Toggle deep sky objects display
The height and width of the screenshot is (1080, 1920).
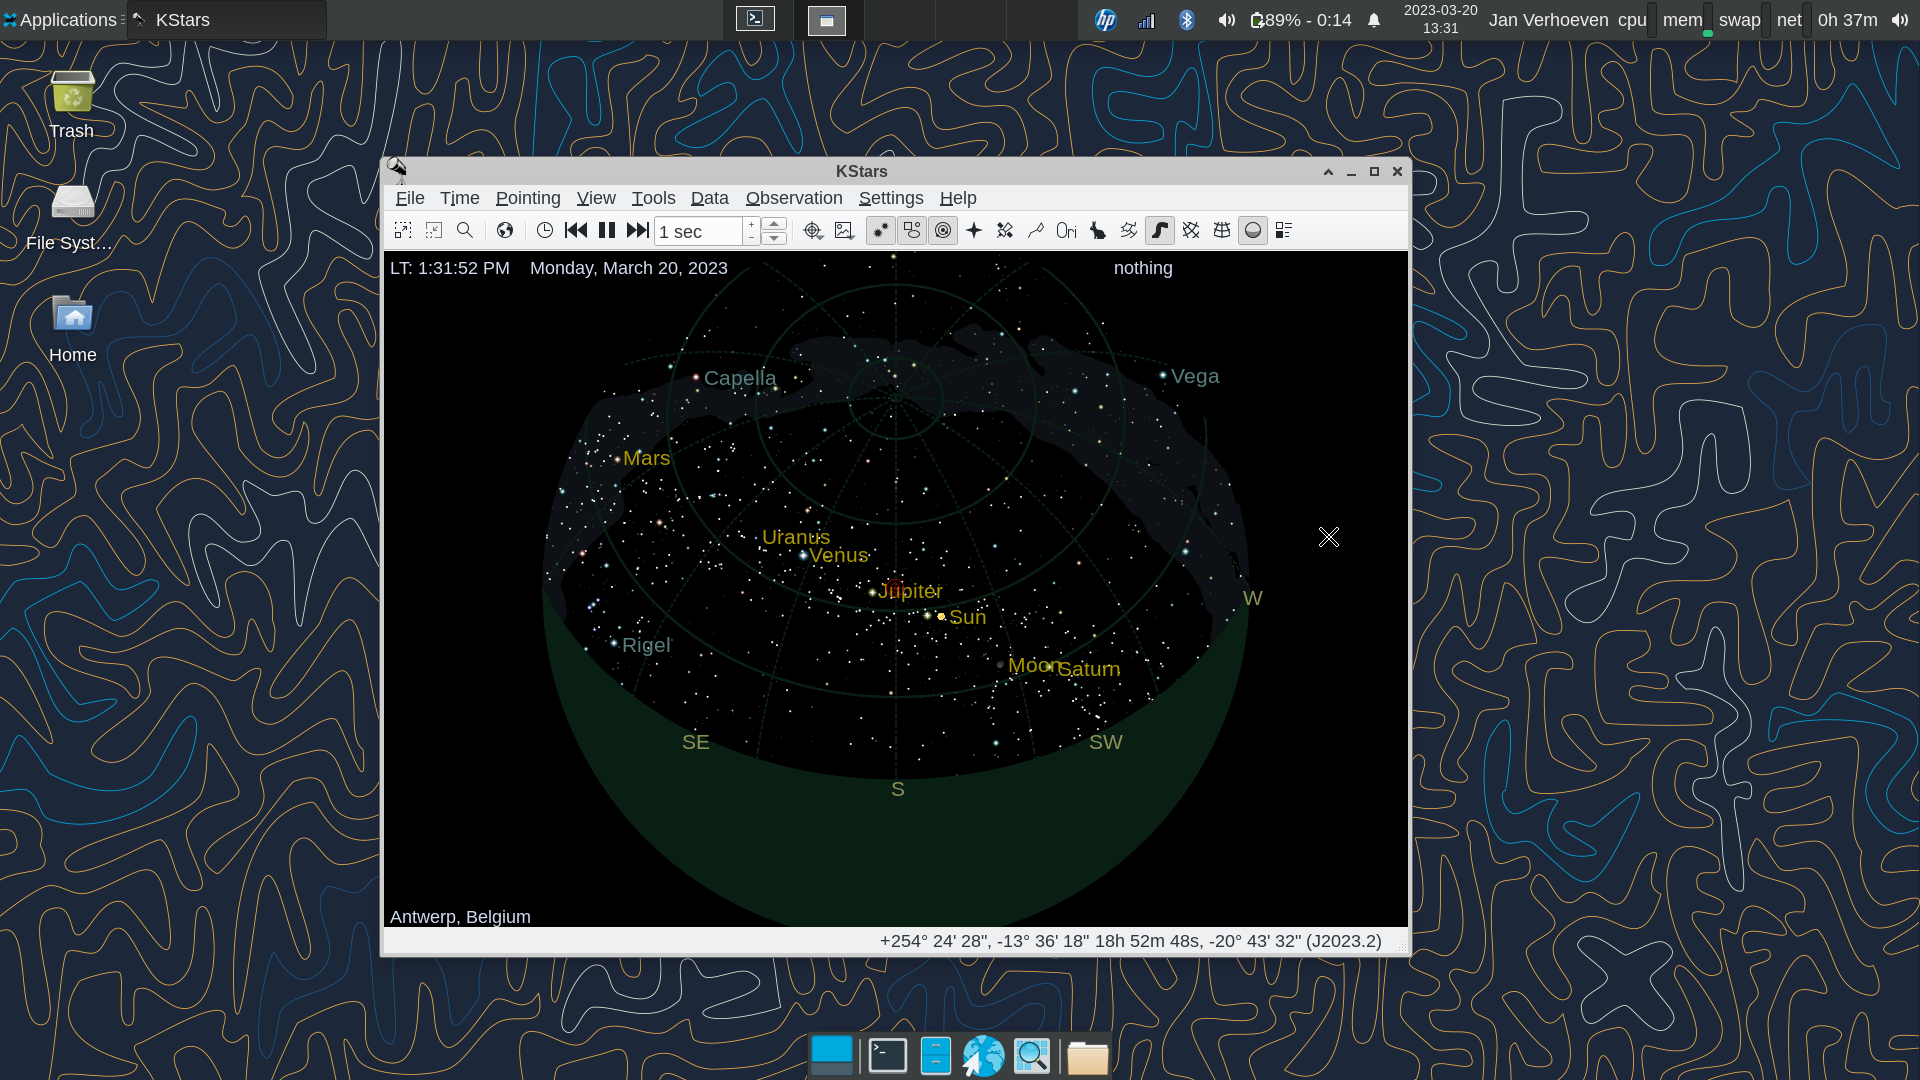[912, 231]
